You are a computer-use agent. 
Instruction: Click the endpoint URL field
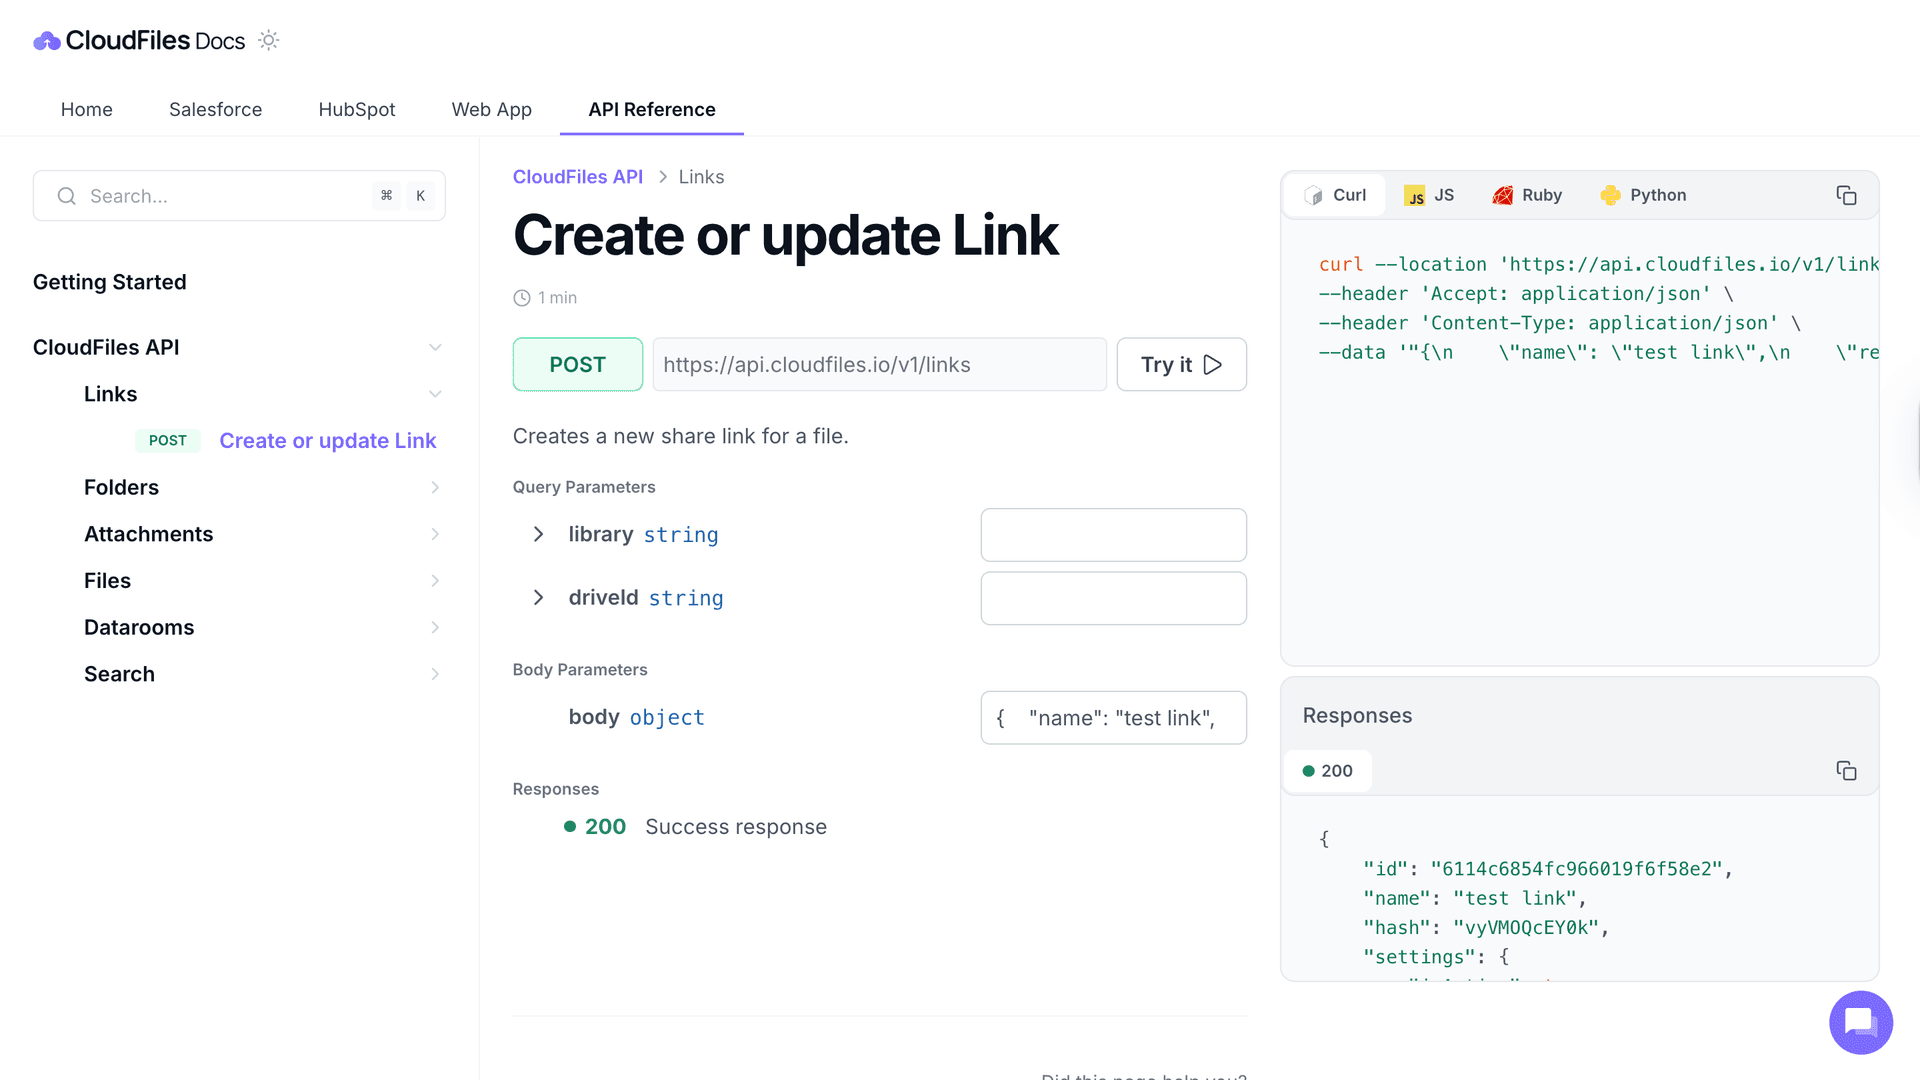[x=879, y=364]
